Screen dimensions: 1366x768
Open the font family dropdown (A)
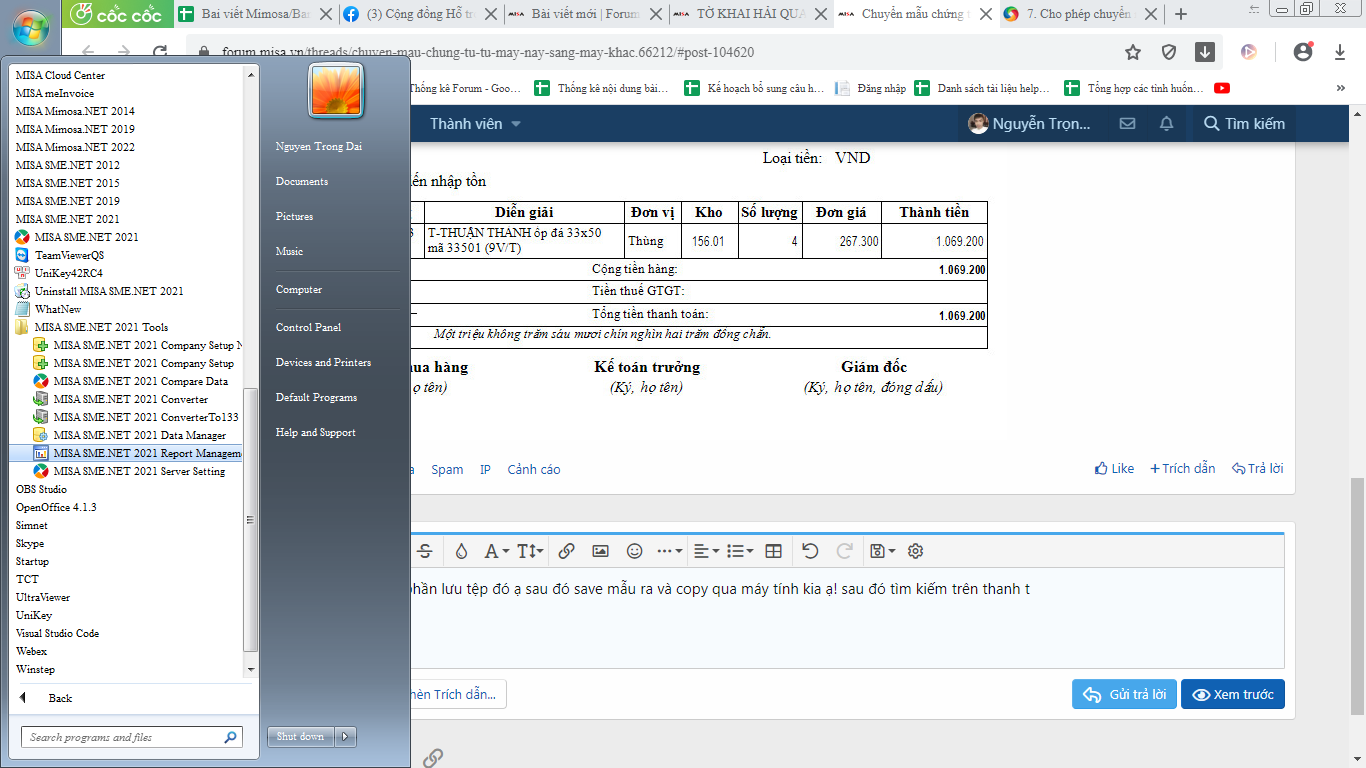pyautogui.click(x=496, y=551)
